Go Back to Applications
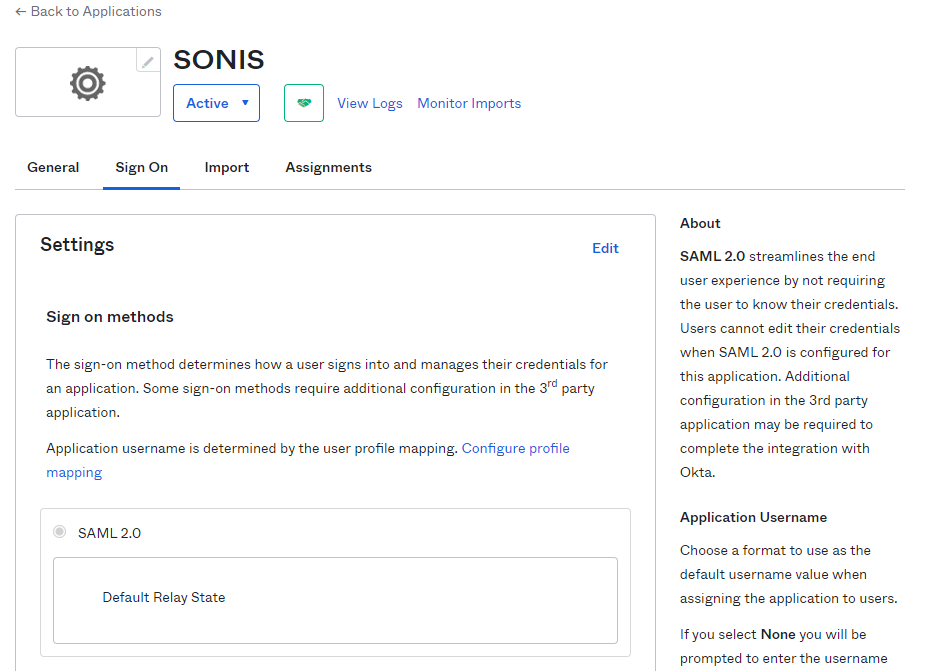This screenshot has height=671, width=936. (x=86, y=11)
